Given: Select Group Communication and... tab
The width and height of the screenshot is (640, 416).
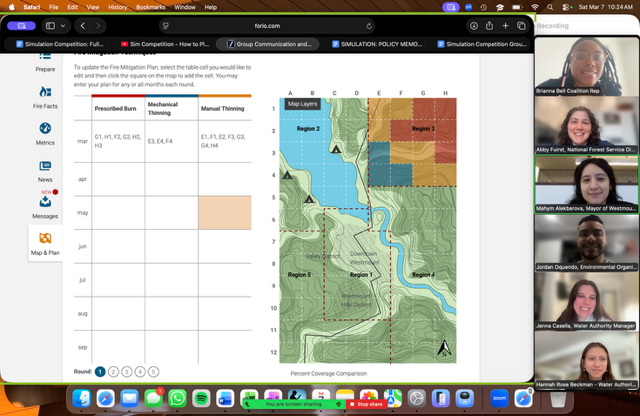Looking at the screenshot, I should (268, 44).
